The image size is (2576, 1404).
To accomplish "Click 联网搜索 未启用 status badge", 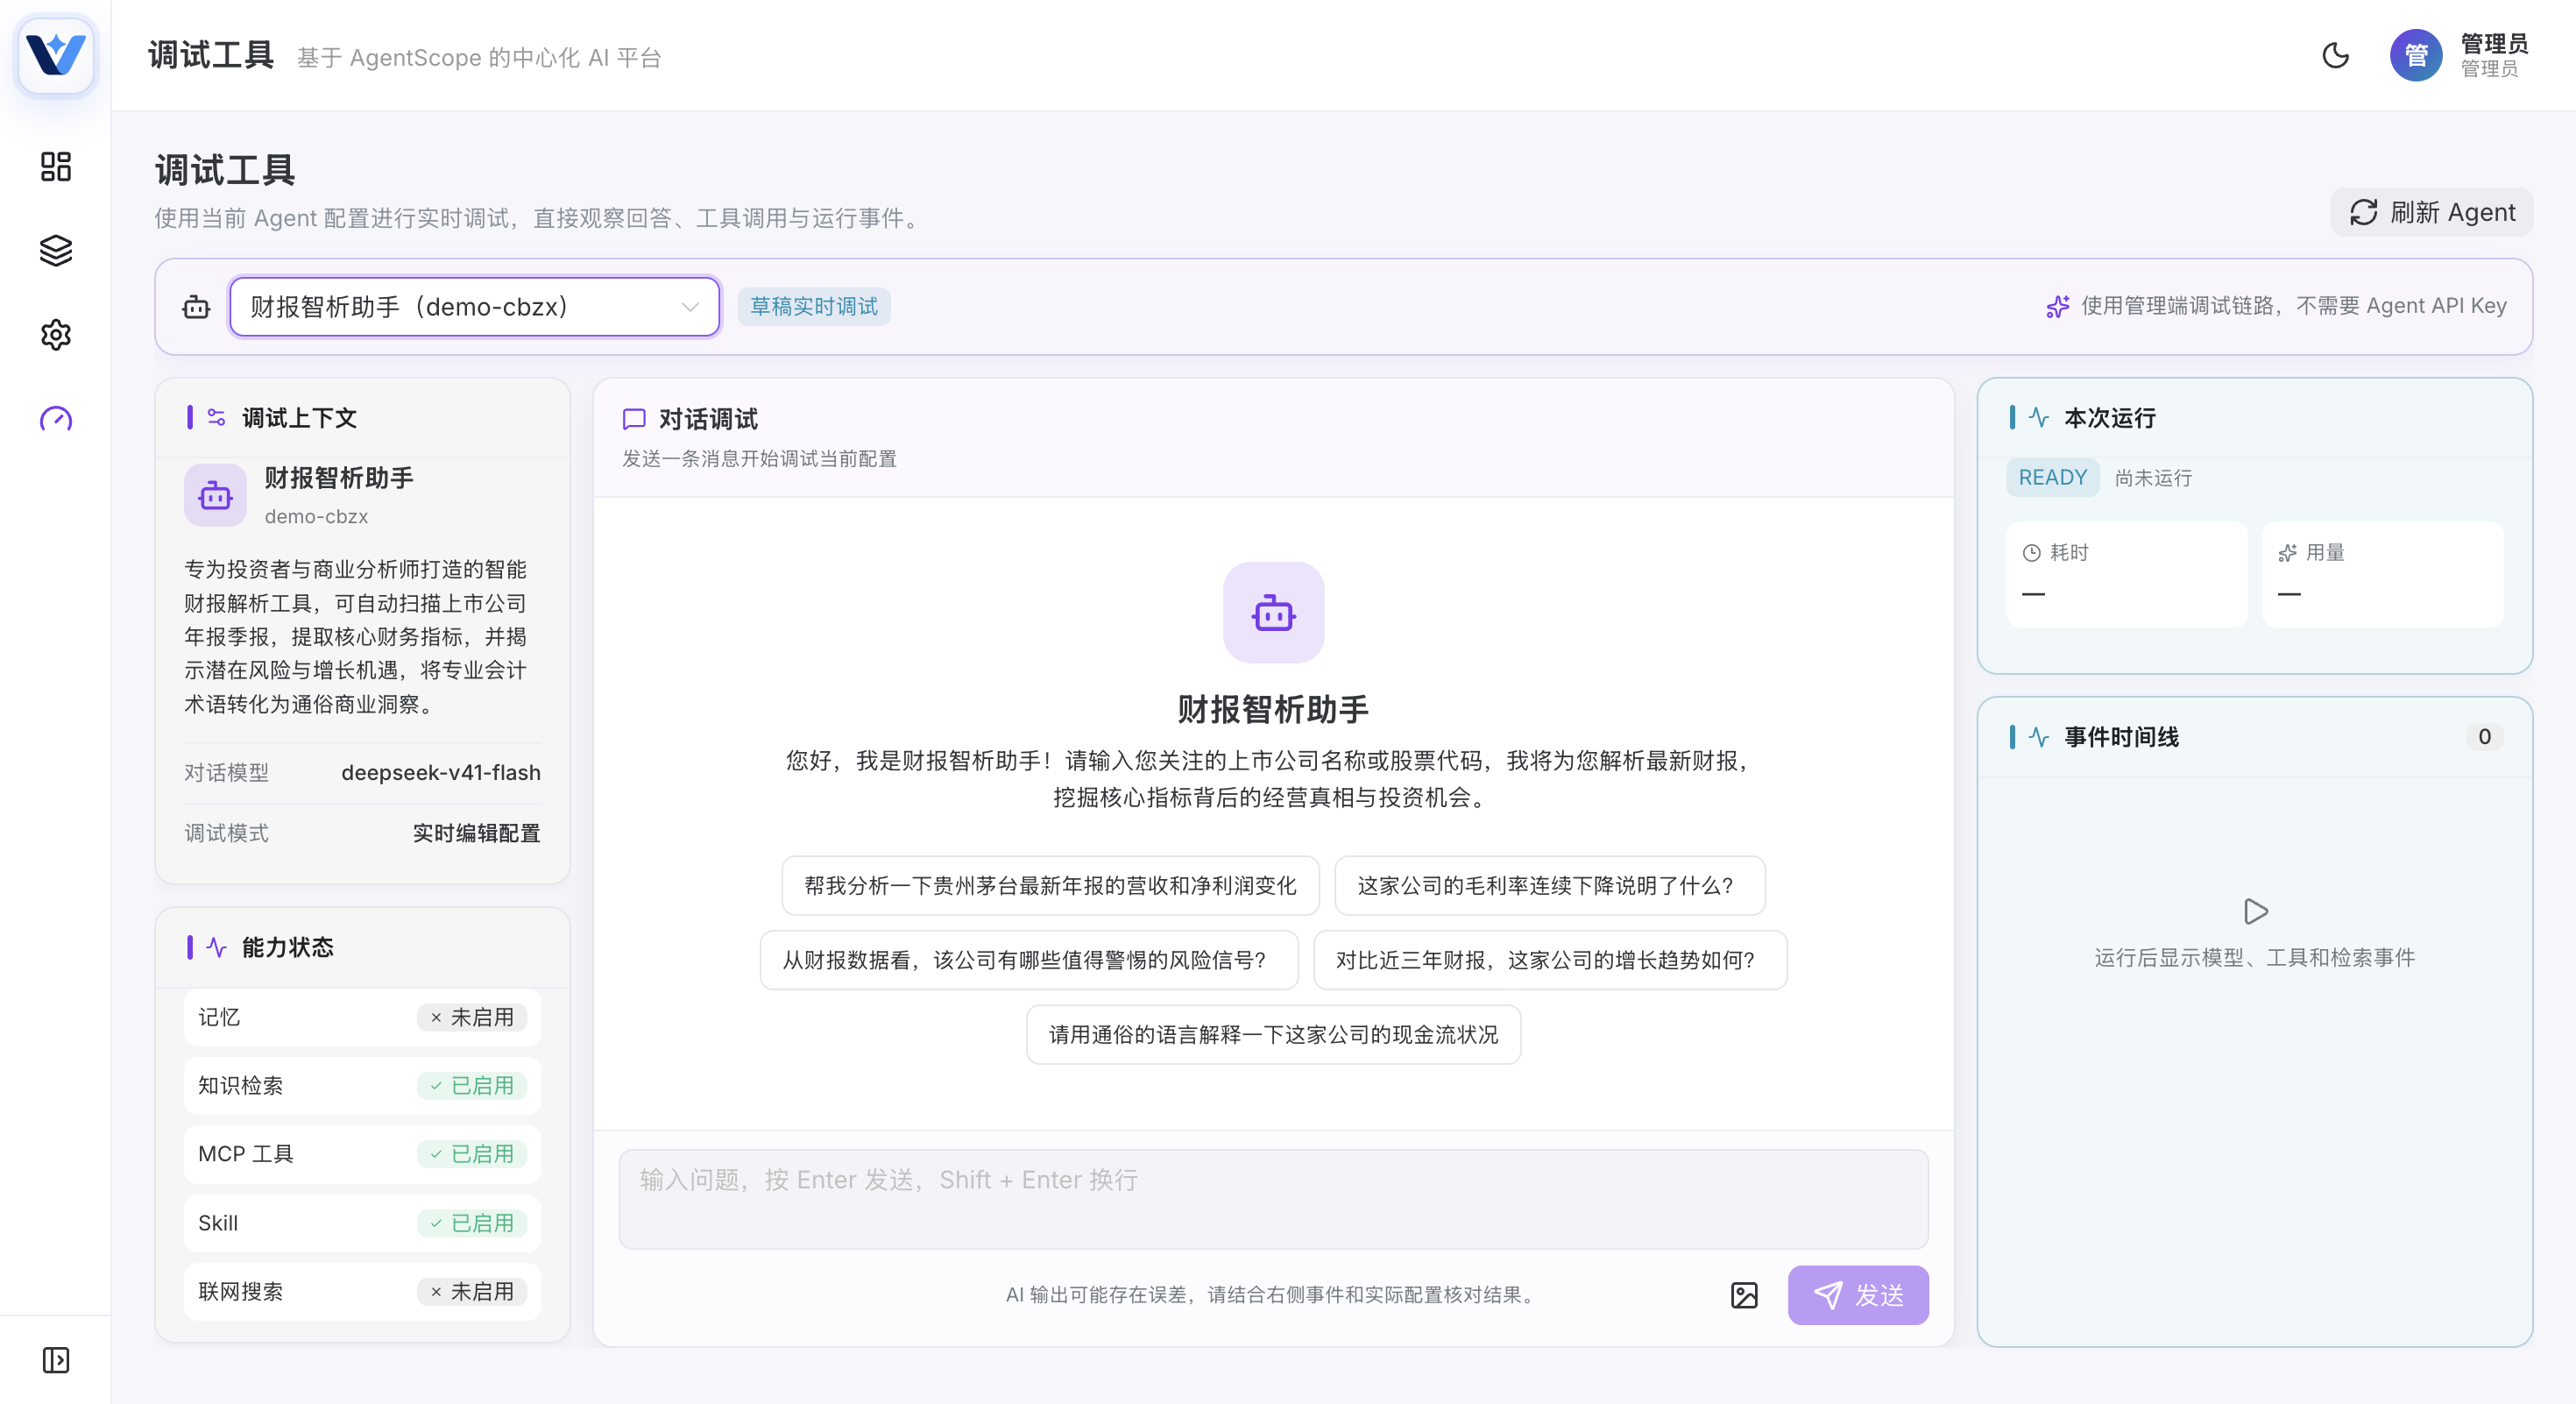I will click(x=472, y=1291).
